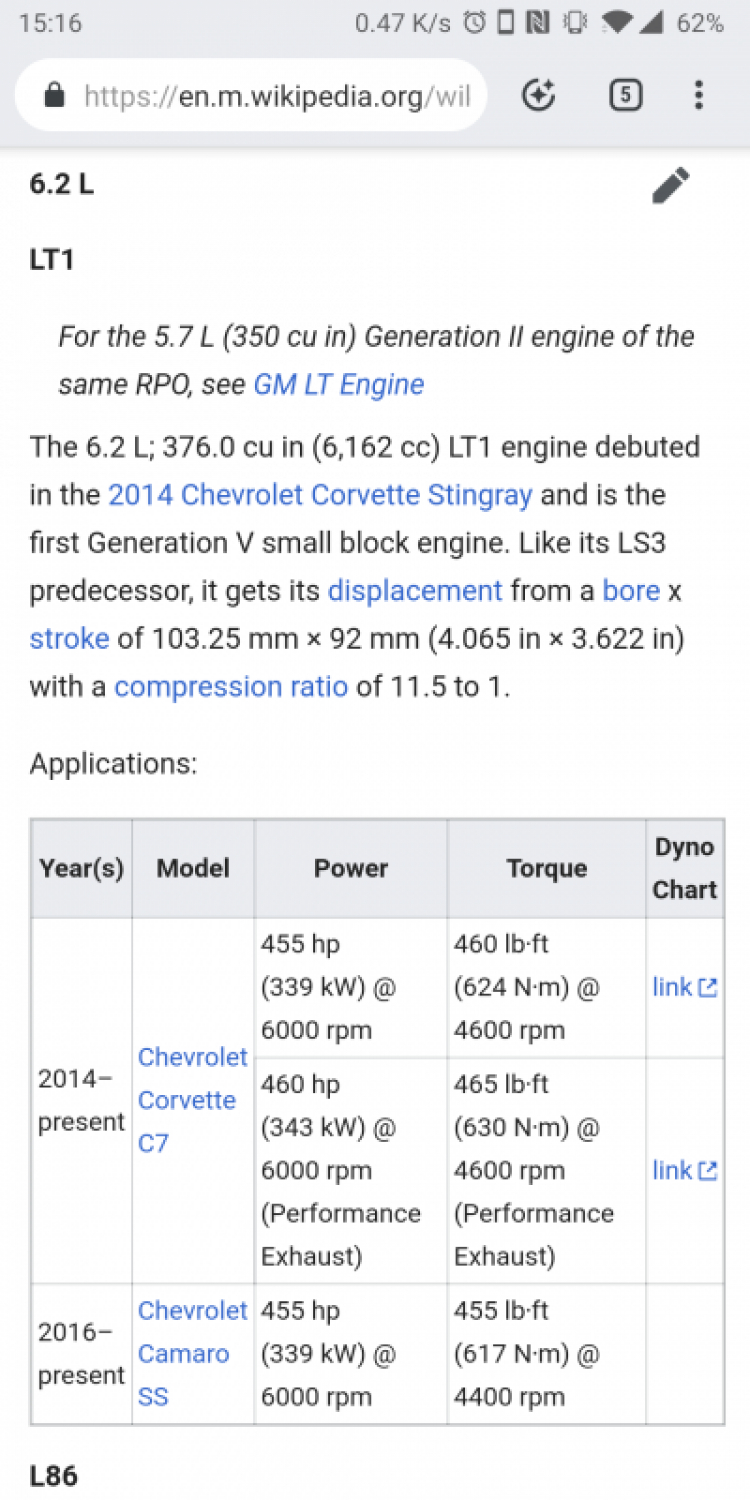750x1500 pixels.
Task: Tap the alarm clock status bar icon
Action: pyautogui.click(x=476, y=23)
